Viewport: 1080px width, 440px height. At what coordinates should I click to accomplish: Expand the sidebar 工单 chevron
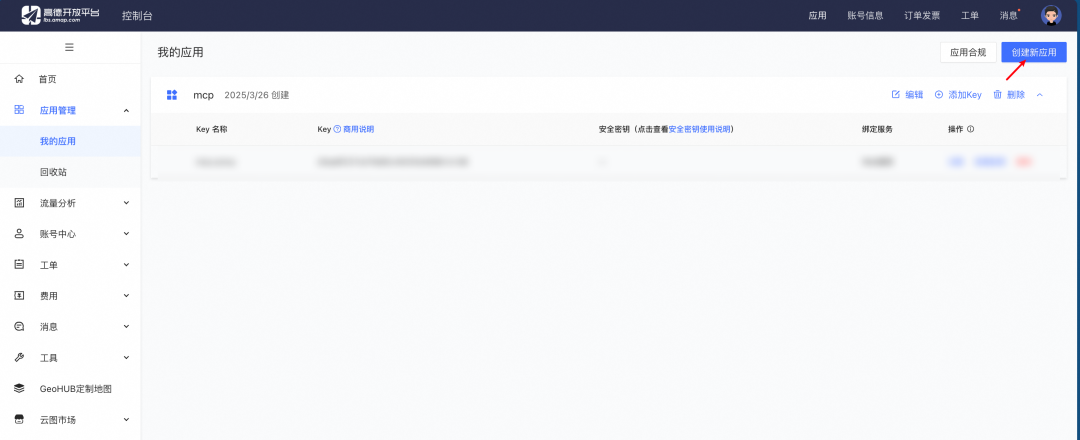tap(127, 265)
